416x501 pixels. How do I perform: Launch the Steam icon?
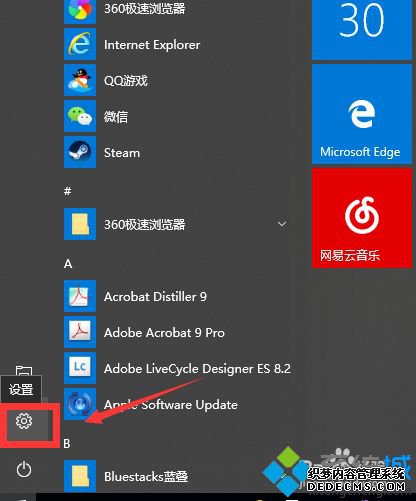(80, 152)
